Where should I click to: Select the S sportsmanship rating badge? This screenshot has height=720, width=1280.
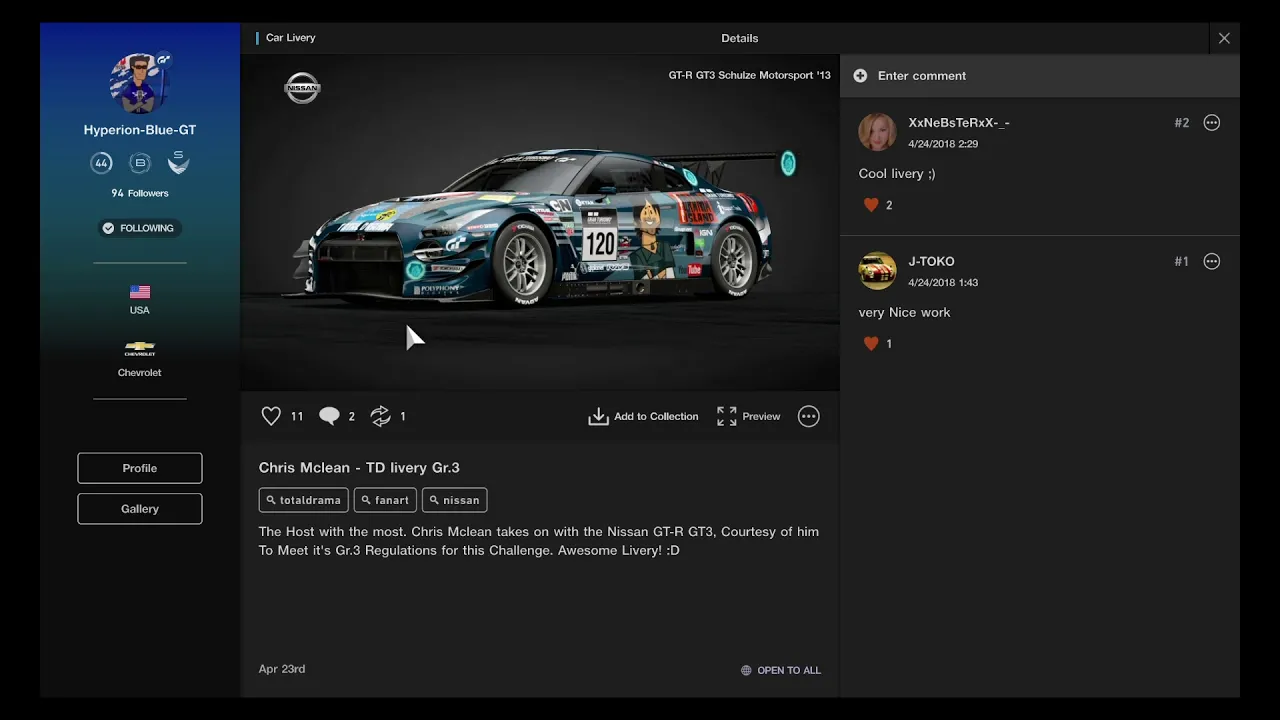click(x=178, y=162)
